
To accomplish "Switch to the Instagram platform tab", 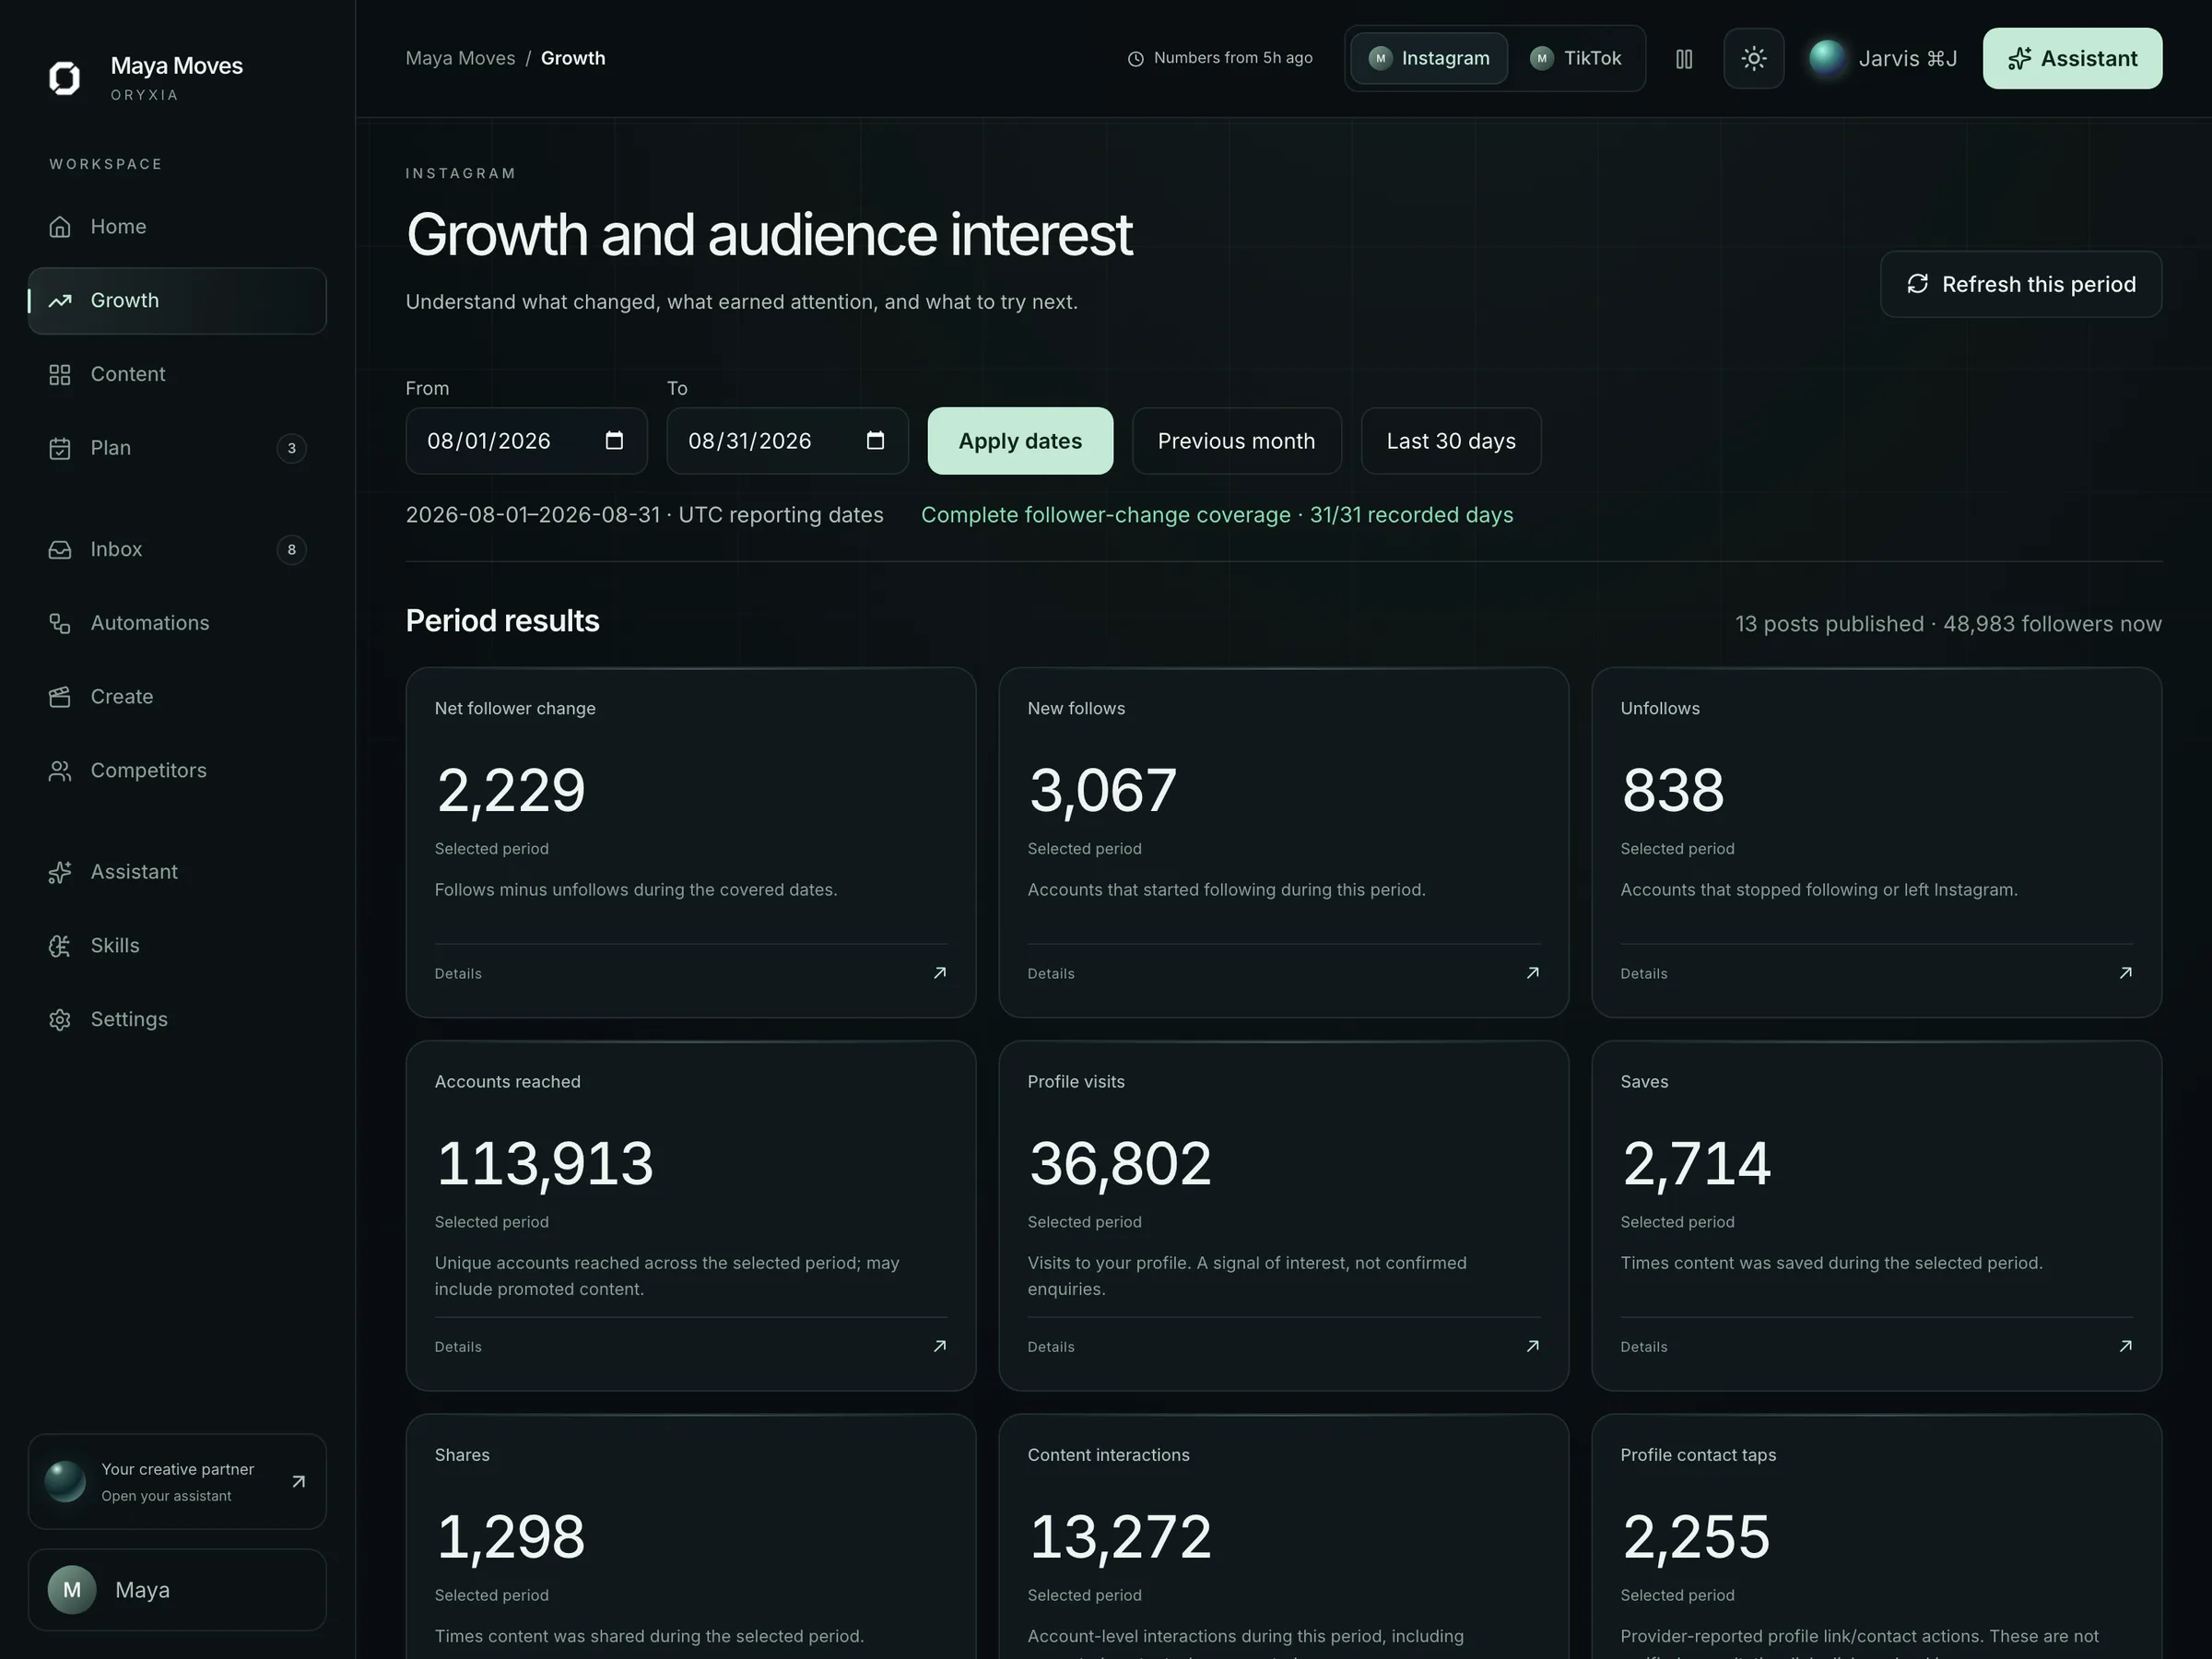I will coord(1429,58).
